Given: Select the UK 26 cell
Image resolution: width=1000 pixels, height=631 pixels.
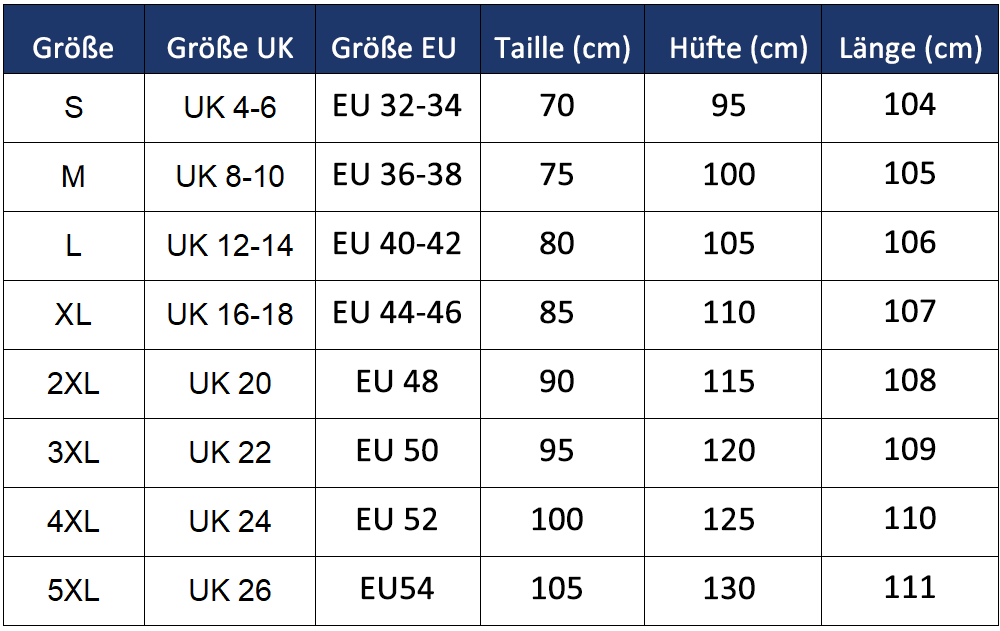Looking at the screenshot, I should (230, 591).
